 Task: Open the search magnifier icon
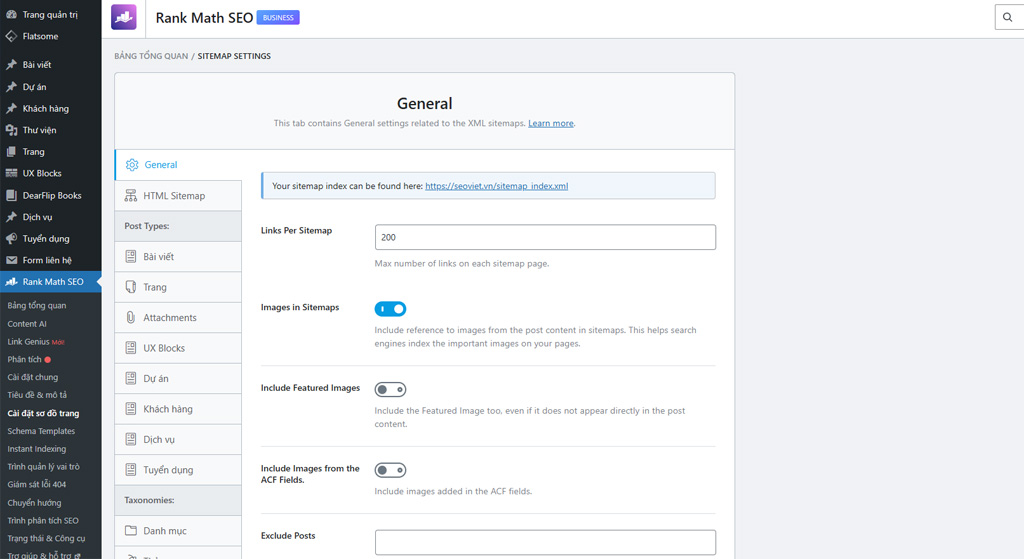[1008, 18]
